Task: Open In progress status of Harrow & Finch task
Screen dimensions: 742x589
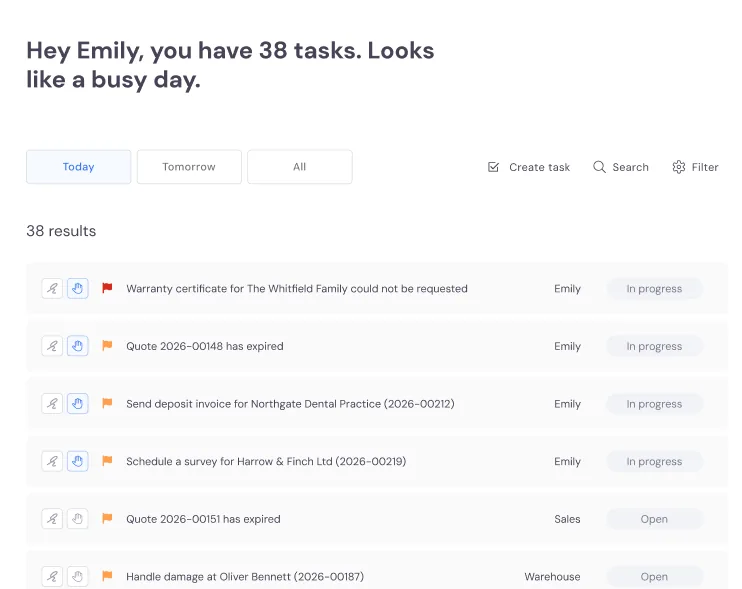Action: tap(654, 461)
